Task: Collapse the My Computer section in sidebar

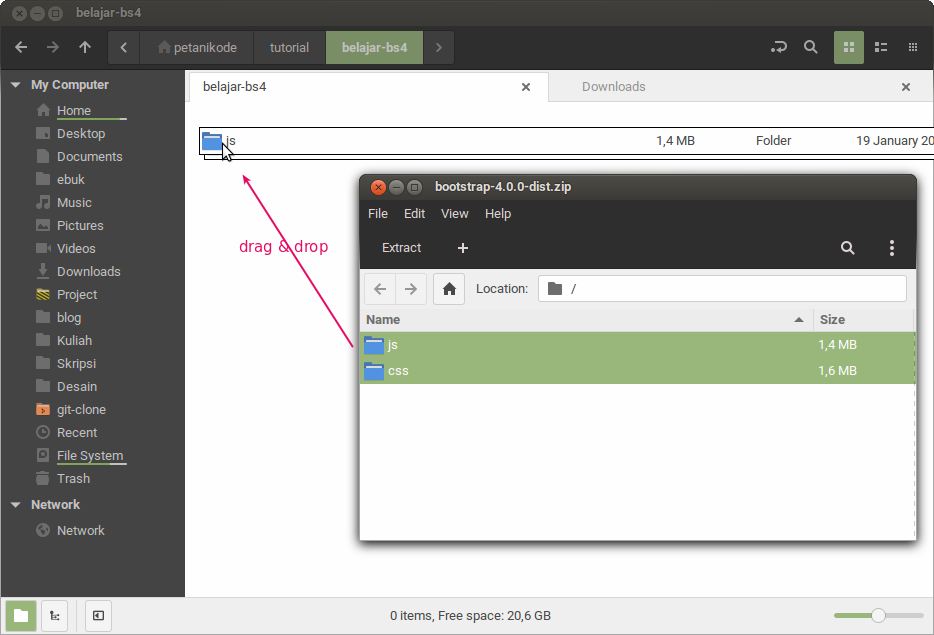Action: [x=14, y=84]
